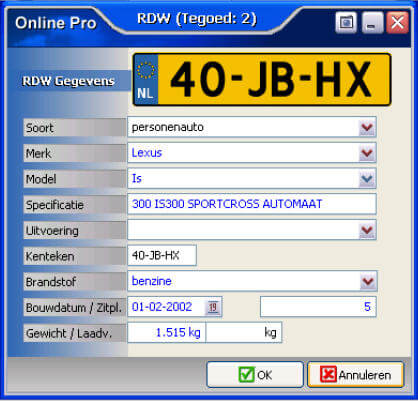Click the Specificatie text field
The height and width of the screenshot is (401, 418).
coord(252,204)
